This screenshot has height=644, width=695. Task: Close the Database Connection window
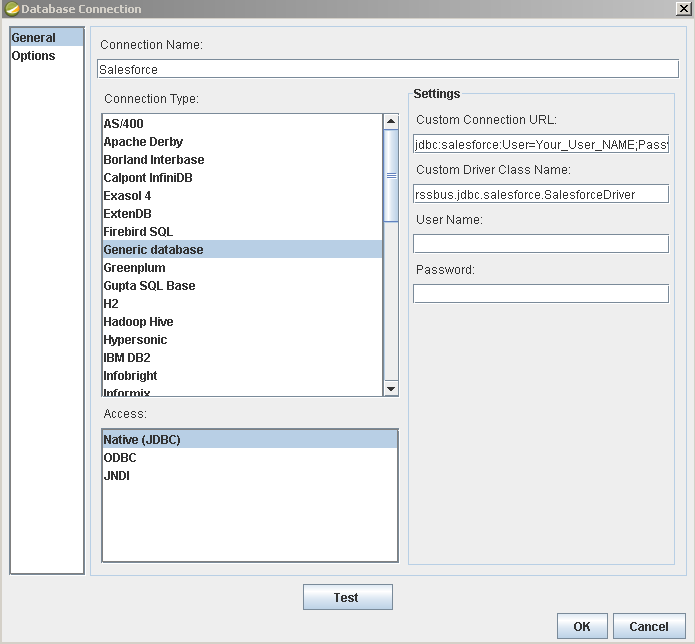pos(681,9)
